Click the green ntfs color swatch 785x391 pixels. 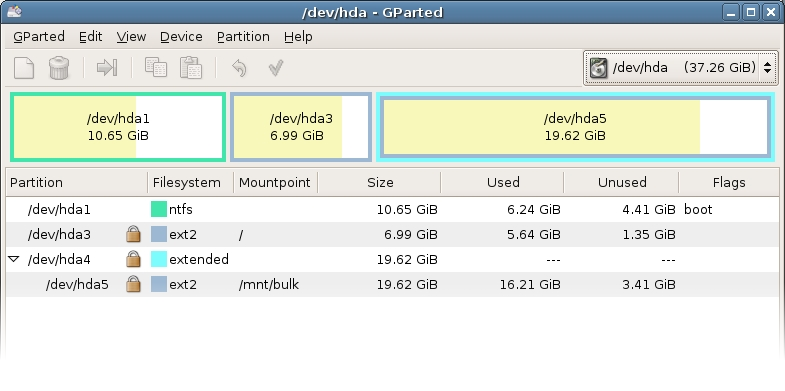tap(159, 209)
